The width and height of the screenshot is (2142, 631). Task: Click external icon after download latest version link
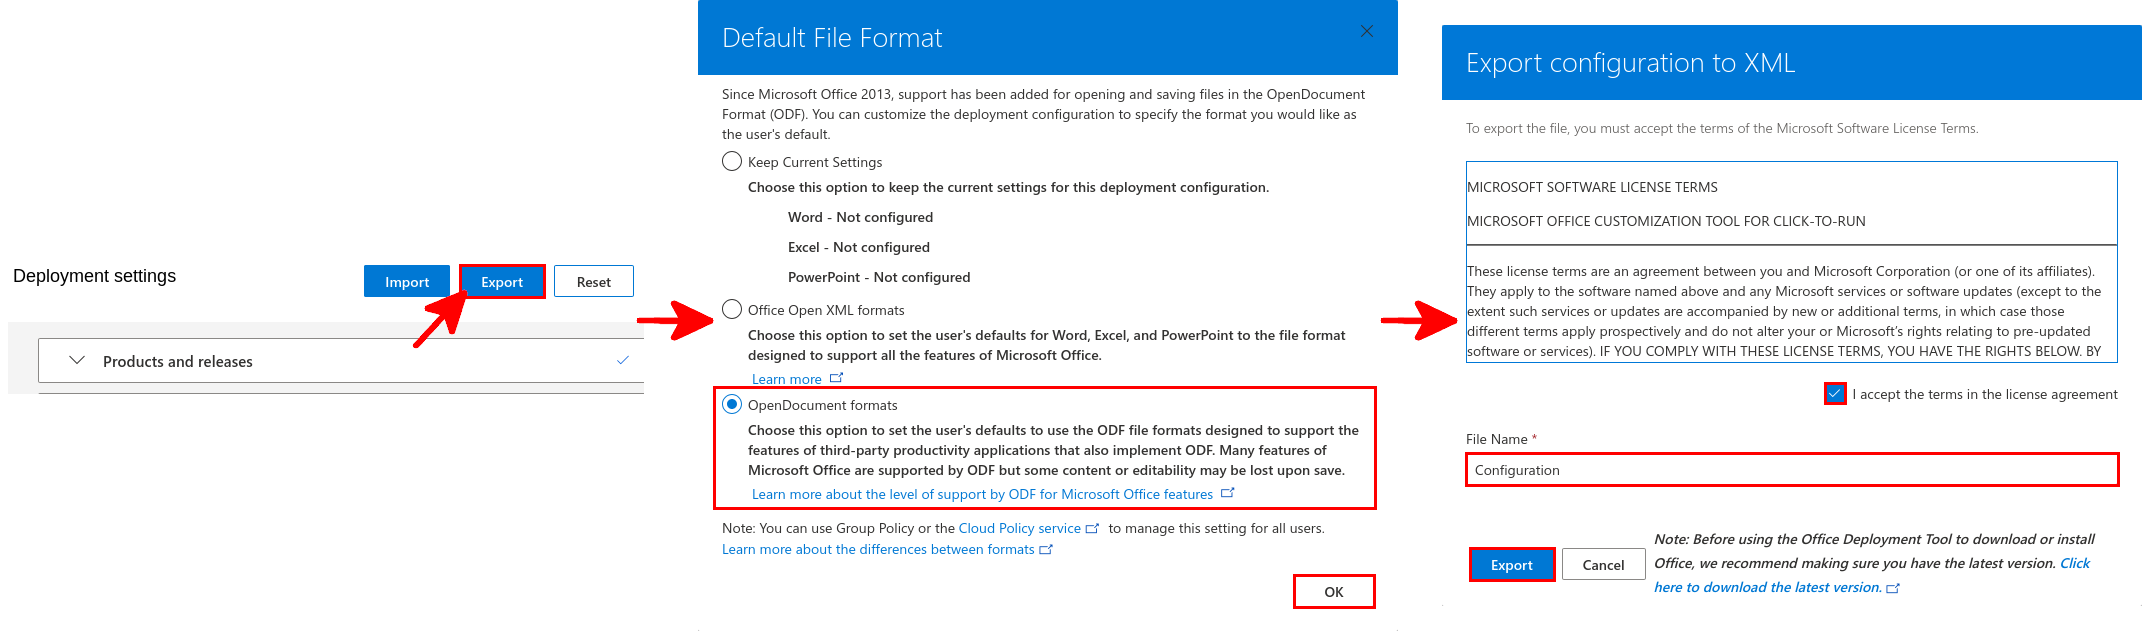click(1893, 588)
